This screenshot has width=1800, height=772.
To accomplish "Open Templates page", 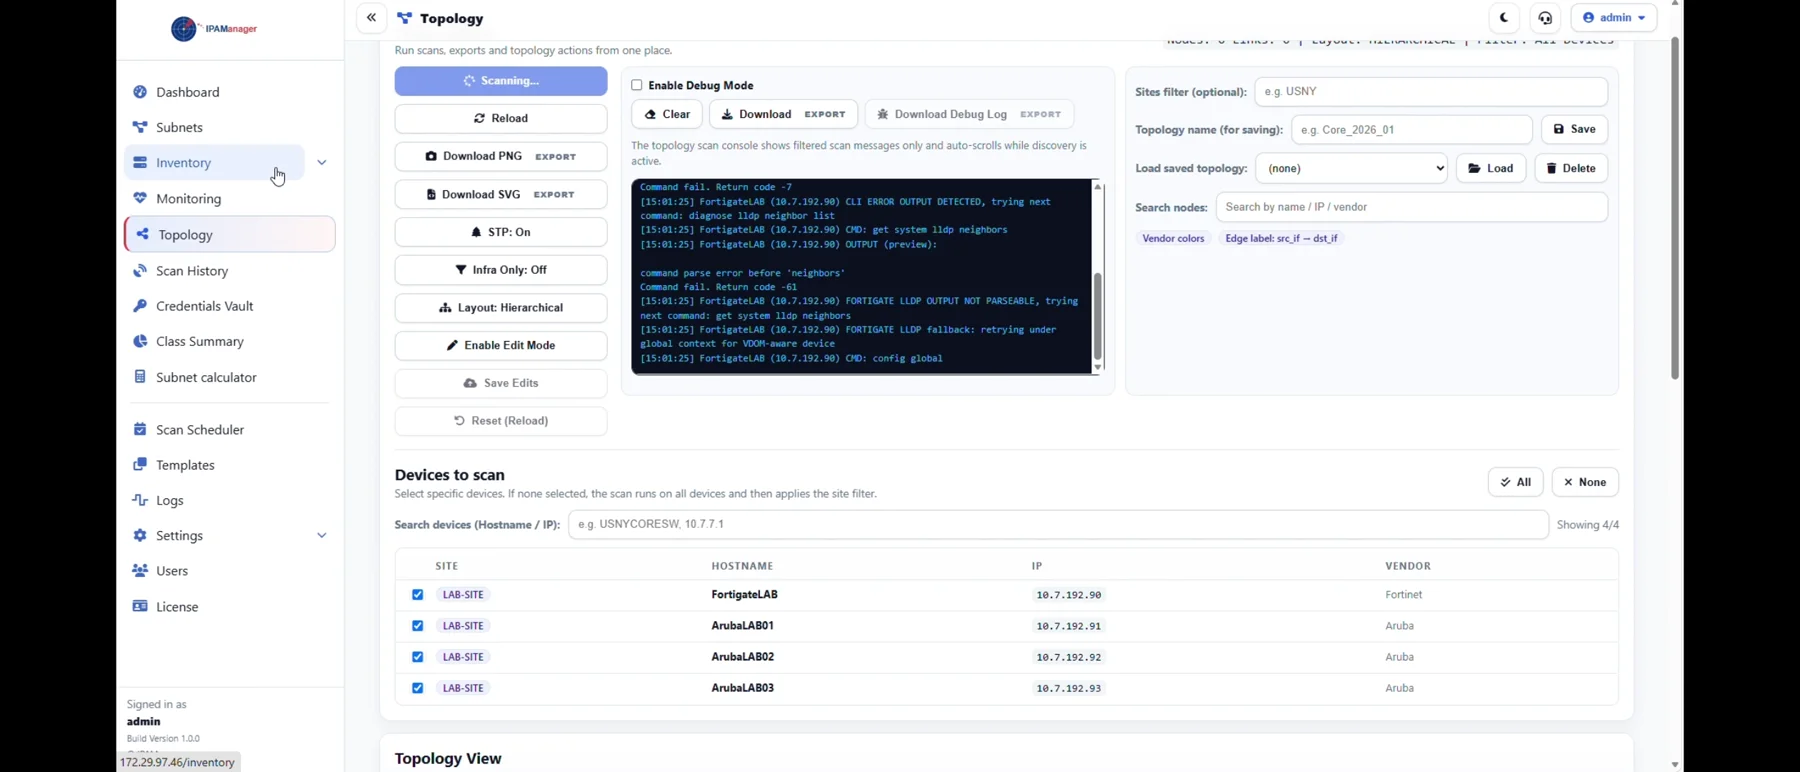I will click(x=185, y=465).
